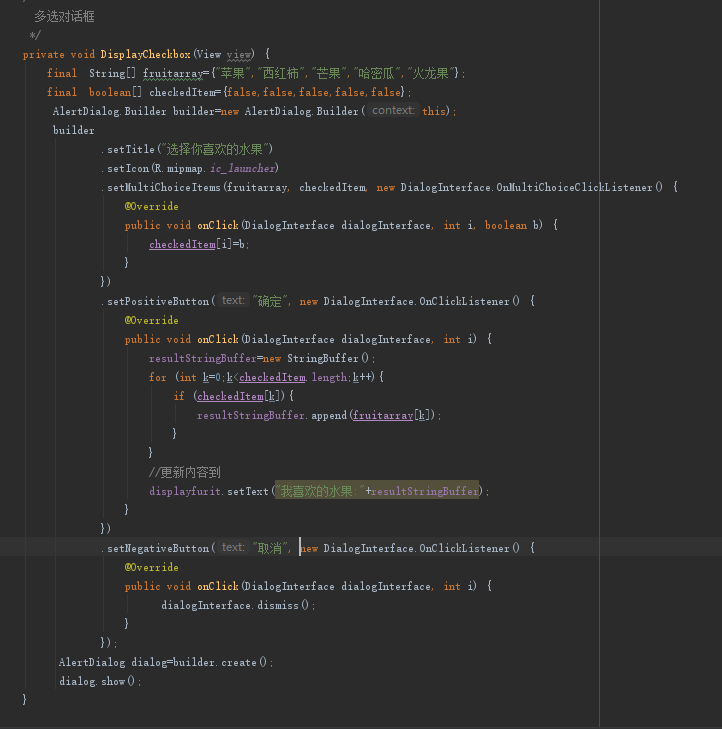Click the comment text 多选对话框
The image size is (722, 729).
click(64, 17)
